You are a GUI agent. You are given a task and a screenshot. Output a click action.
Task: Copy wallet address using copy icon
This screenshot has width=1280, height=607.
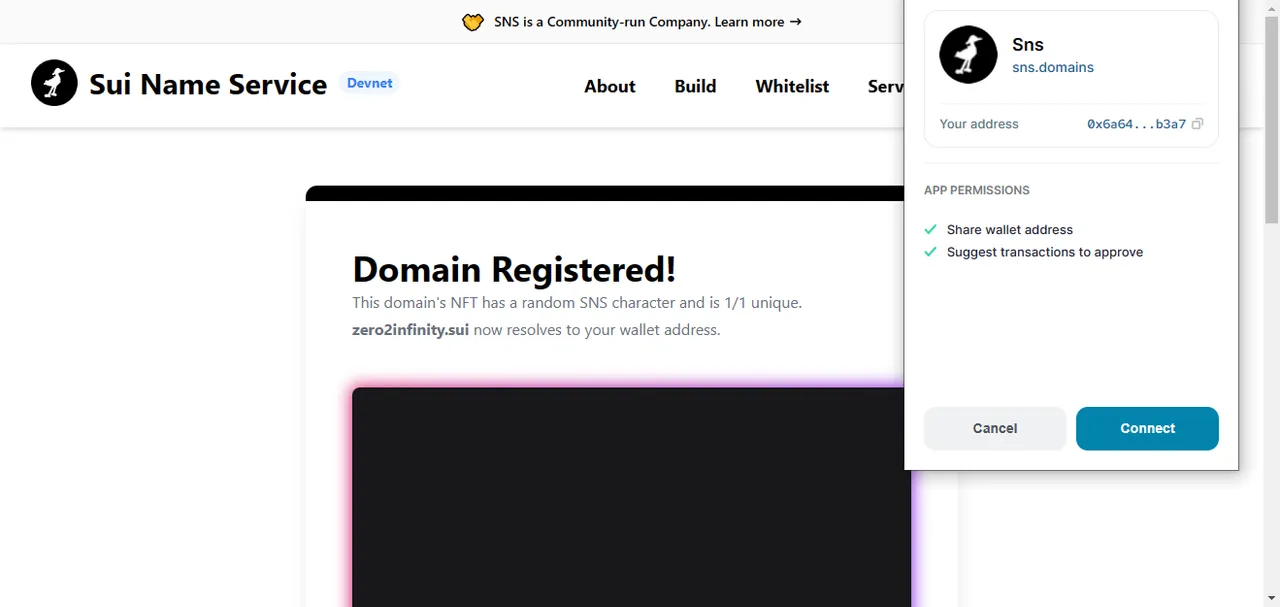[x=1197, y=124]
